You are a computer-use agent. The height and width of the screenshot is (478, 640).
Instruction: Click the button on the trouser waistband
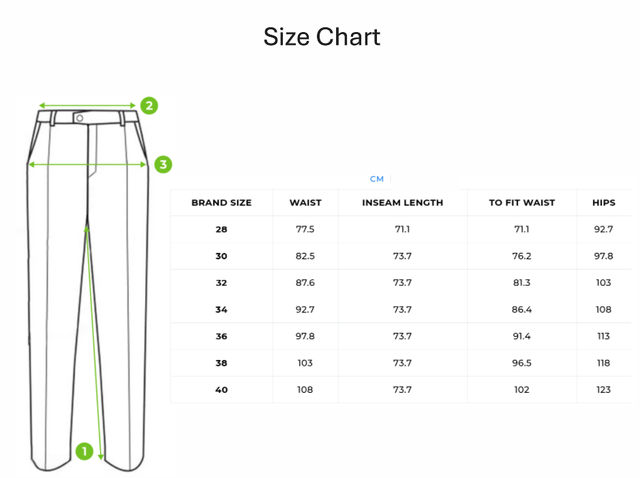80,118
